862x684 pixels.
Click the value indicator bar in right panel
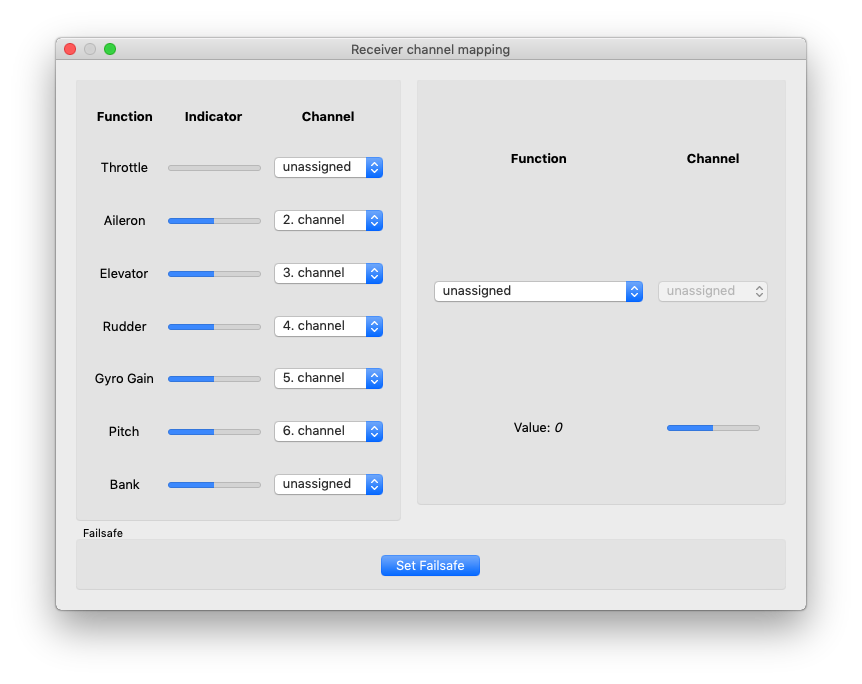(x=713, y=428)
